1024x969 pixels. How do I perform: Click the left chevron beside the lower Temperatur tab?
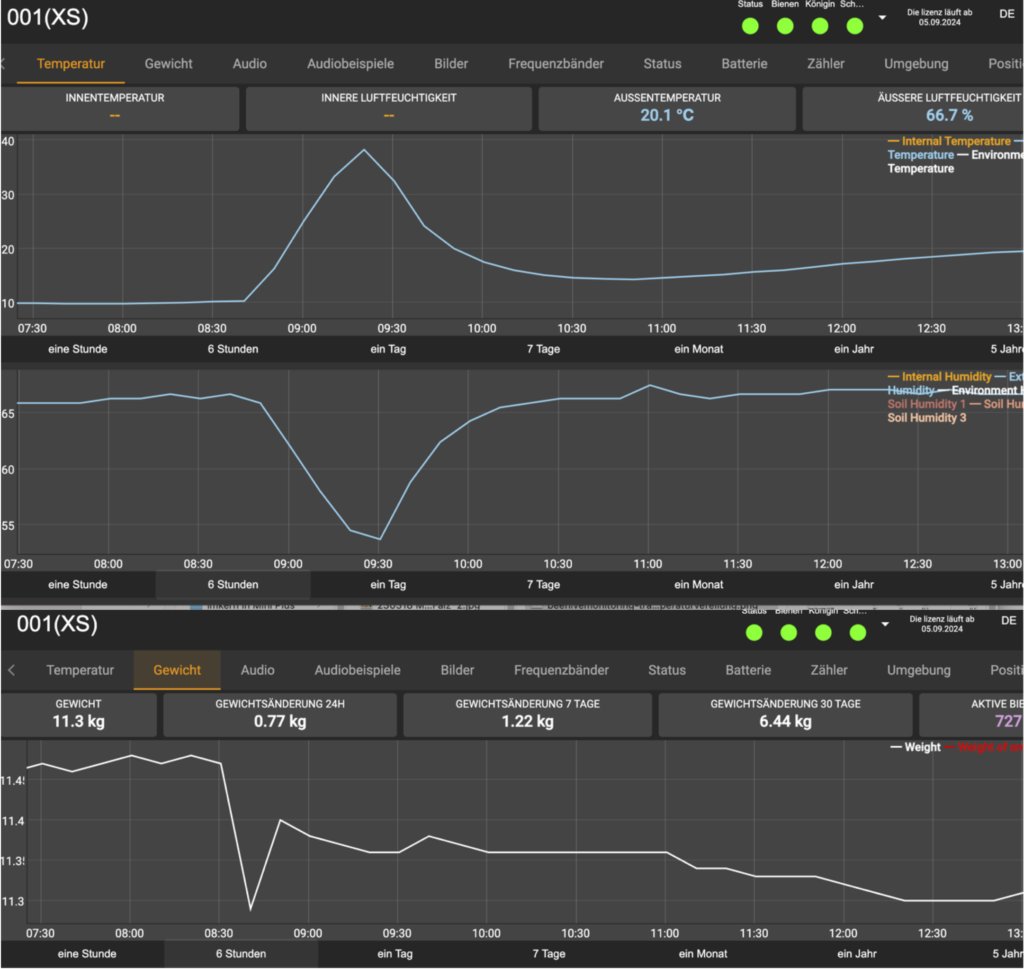[11, 670]
